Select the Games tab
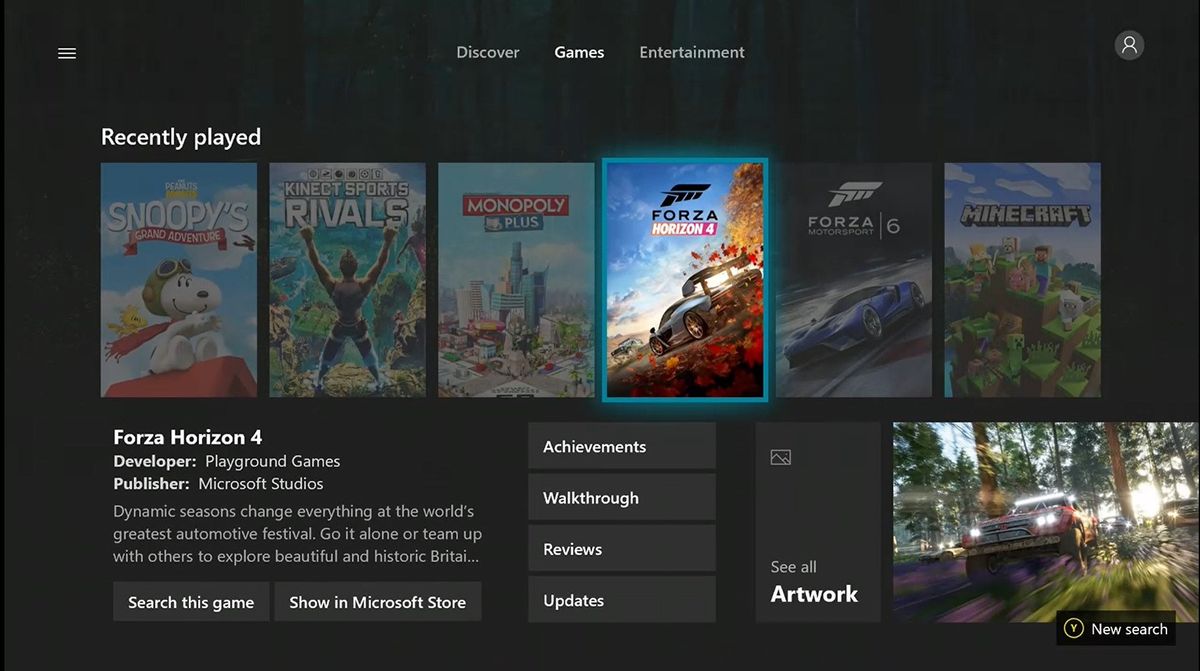Image resolution: width=1200 pixels, height=671 pixels. tap(579, 52)
